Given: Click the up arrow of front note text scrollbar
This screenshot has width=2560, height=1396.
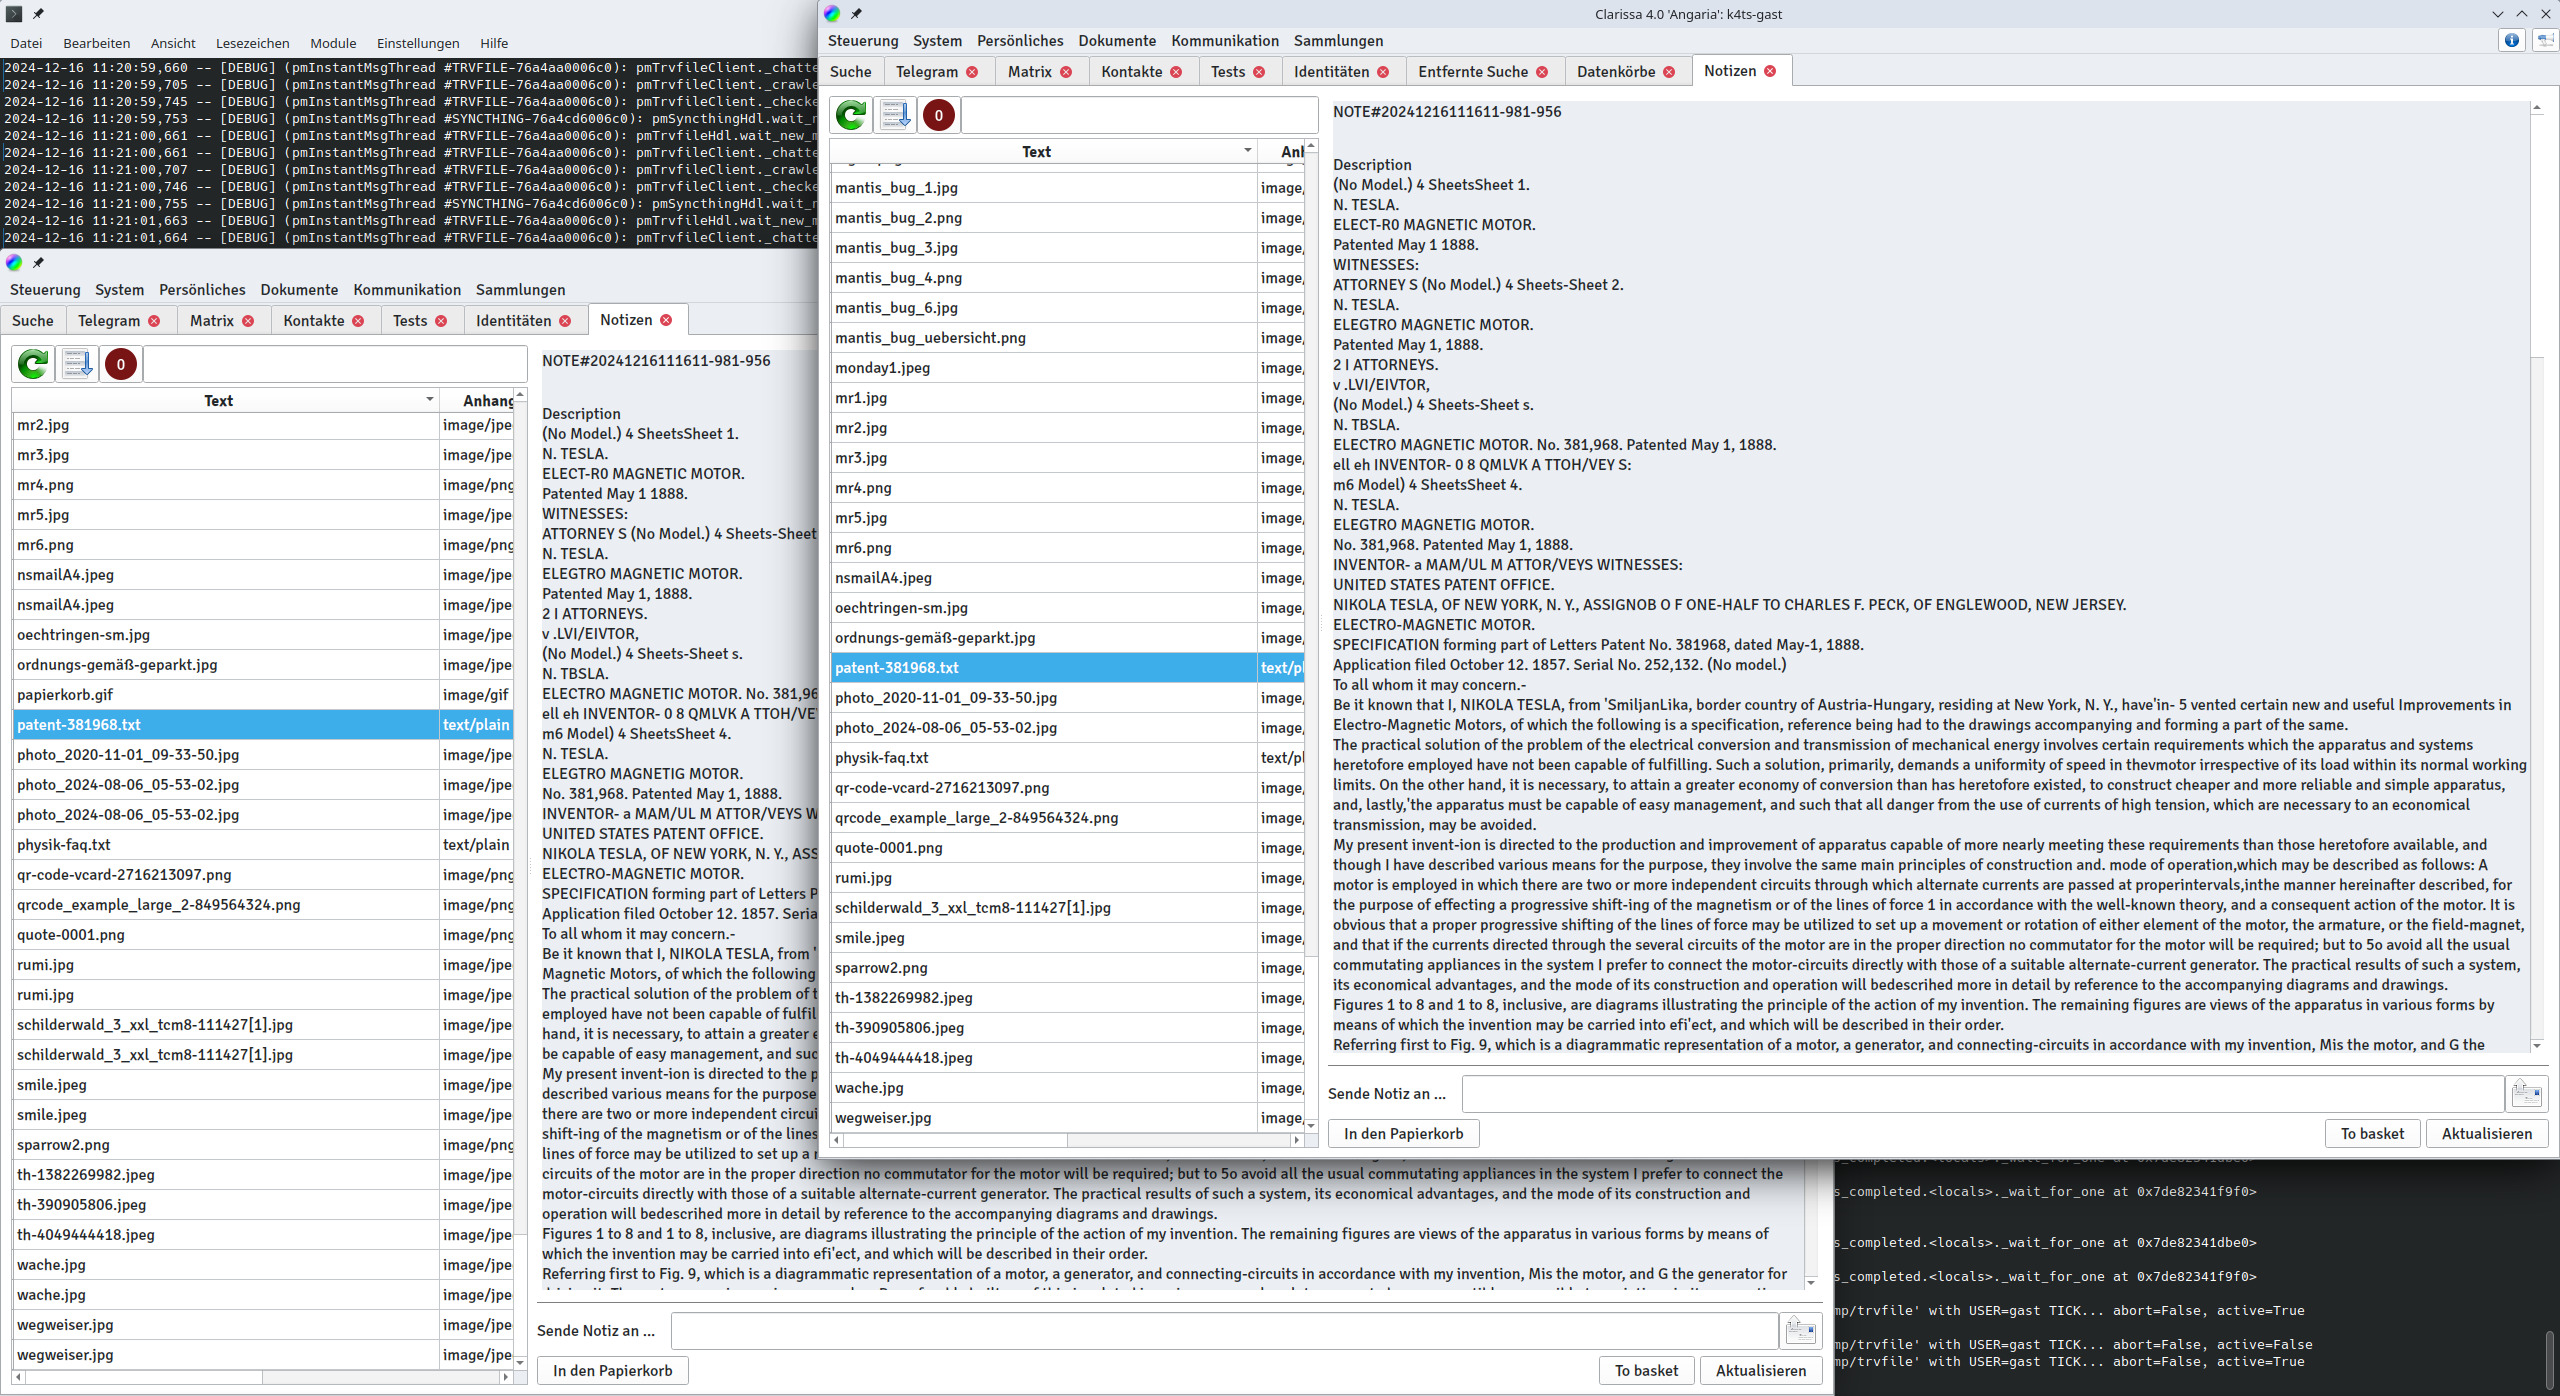Looking at the screenshot, I should tap(2537, 108).
